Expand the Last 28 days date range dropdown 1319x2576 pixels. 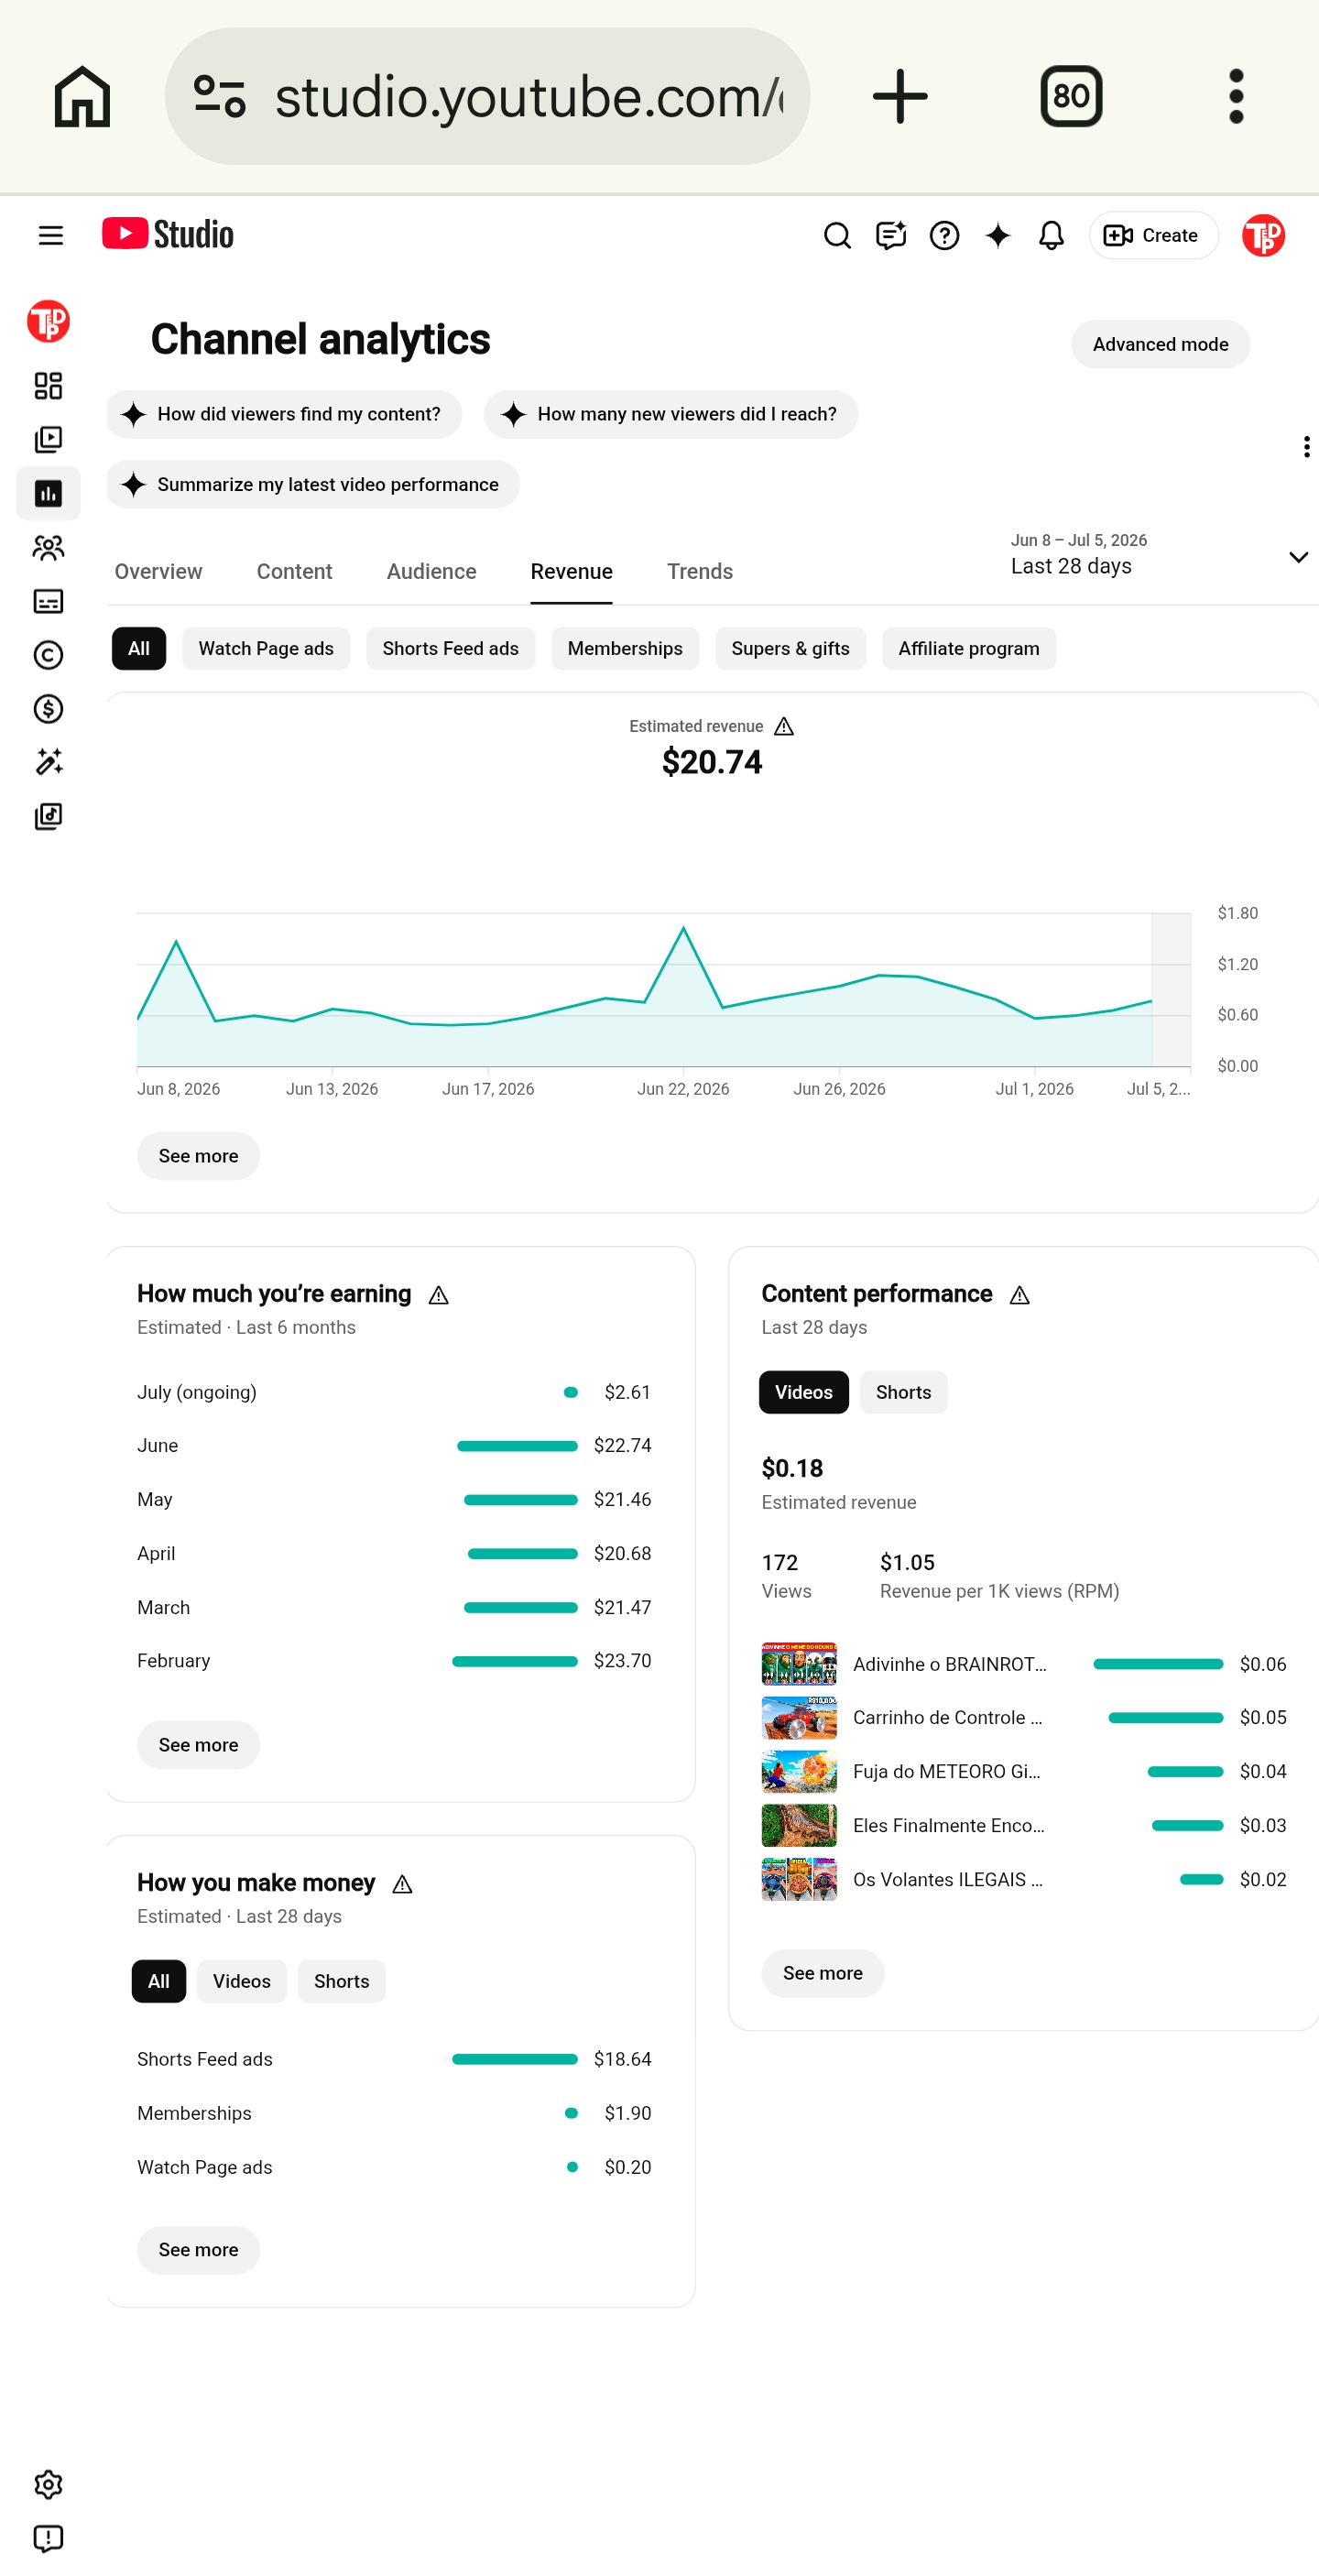click(1159, 555)
